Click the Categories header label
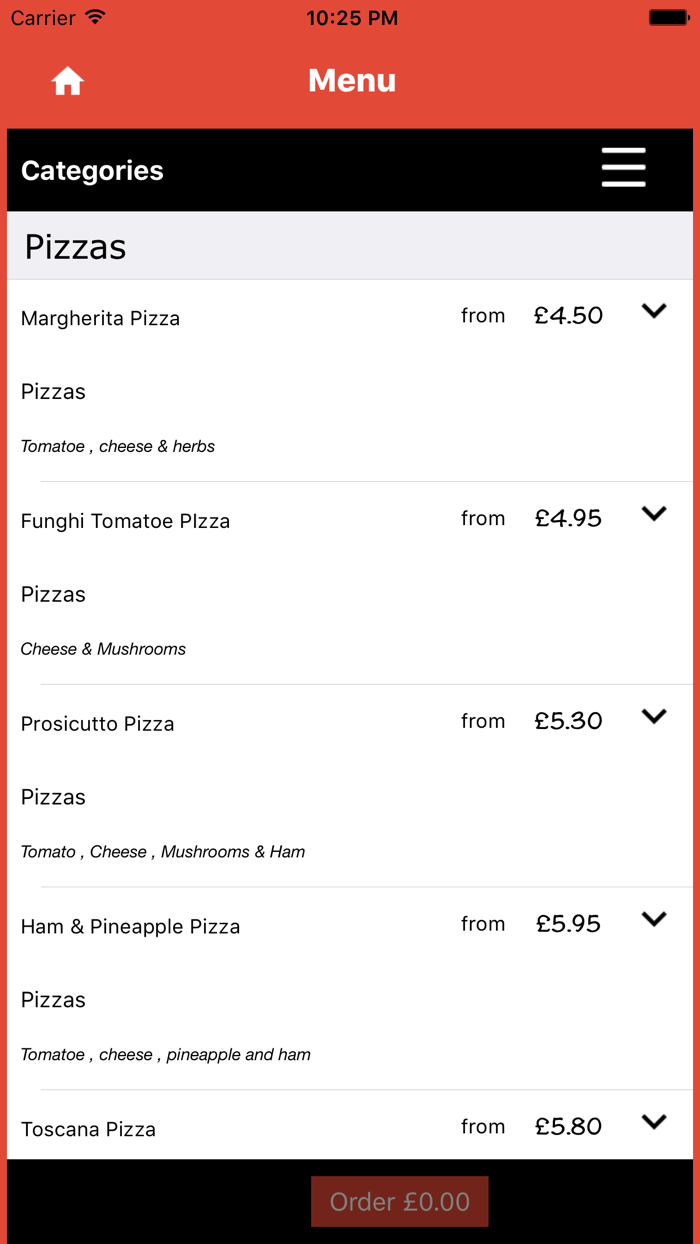This screenshot has width=700, height=1244. pyautogui.click(x=92, y=171)
